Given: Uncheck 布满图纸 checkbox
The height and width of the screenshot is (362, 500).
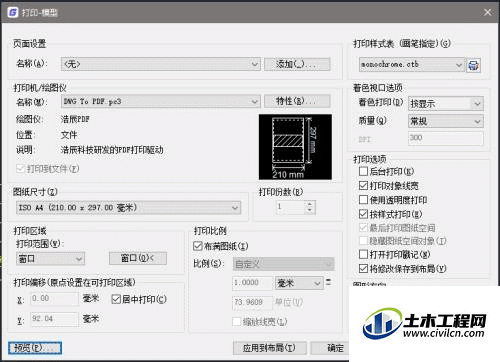Looking at the screenshot, I should point(198,246).
